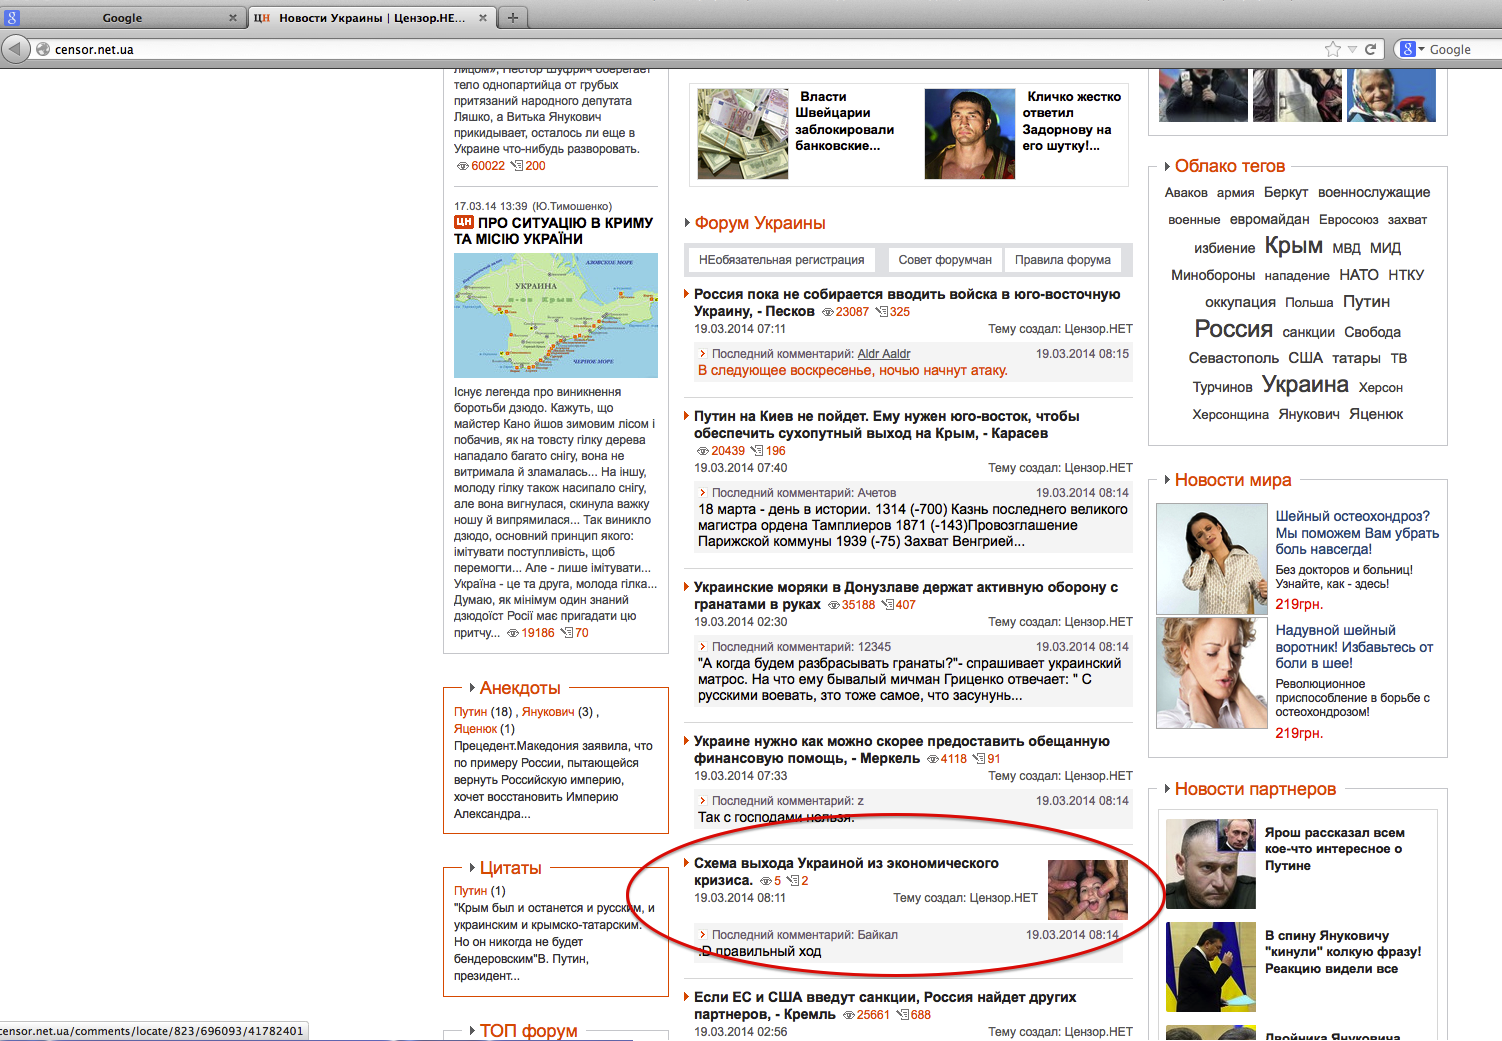Image resolution: width=1502 pixels, height=1041 pixels.
Task: Open the Облако тегов section heading
Action: point(1230,166)
